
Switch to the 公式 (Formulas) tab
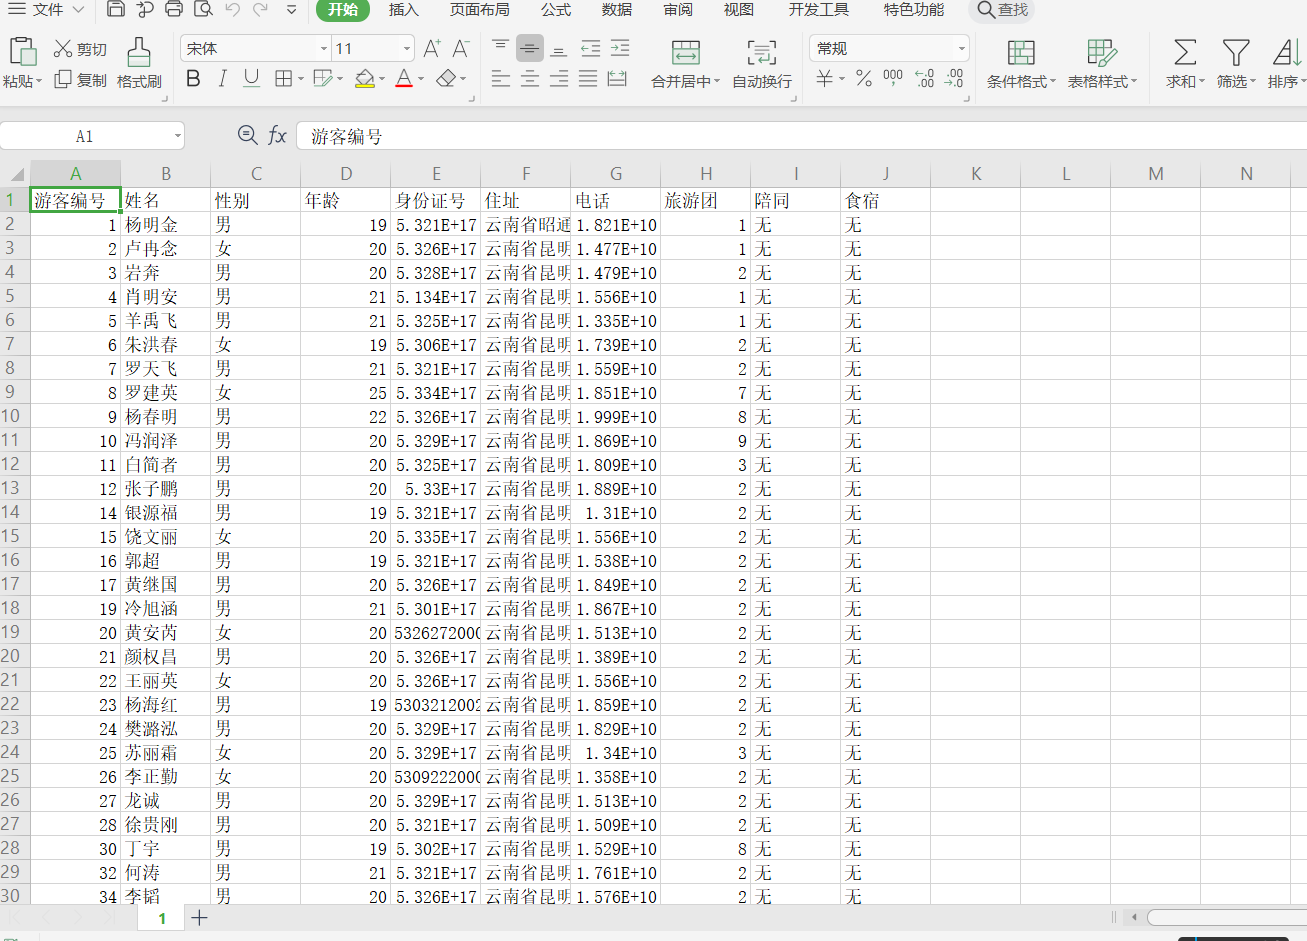coord(556,10)
